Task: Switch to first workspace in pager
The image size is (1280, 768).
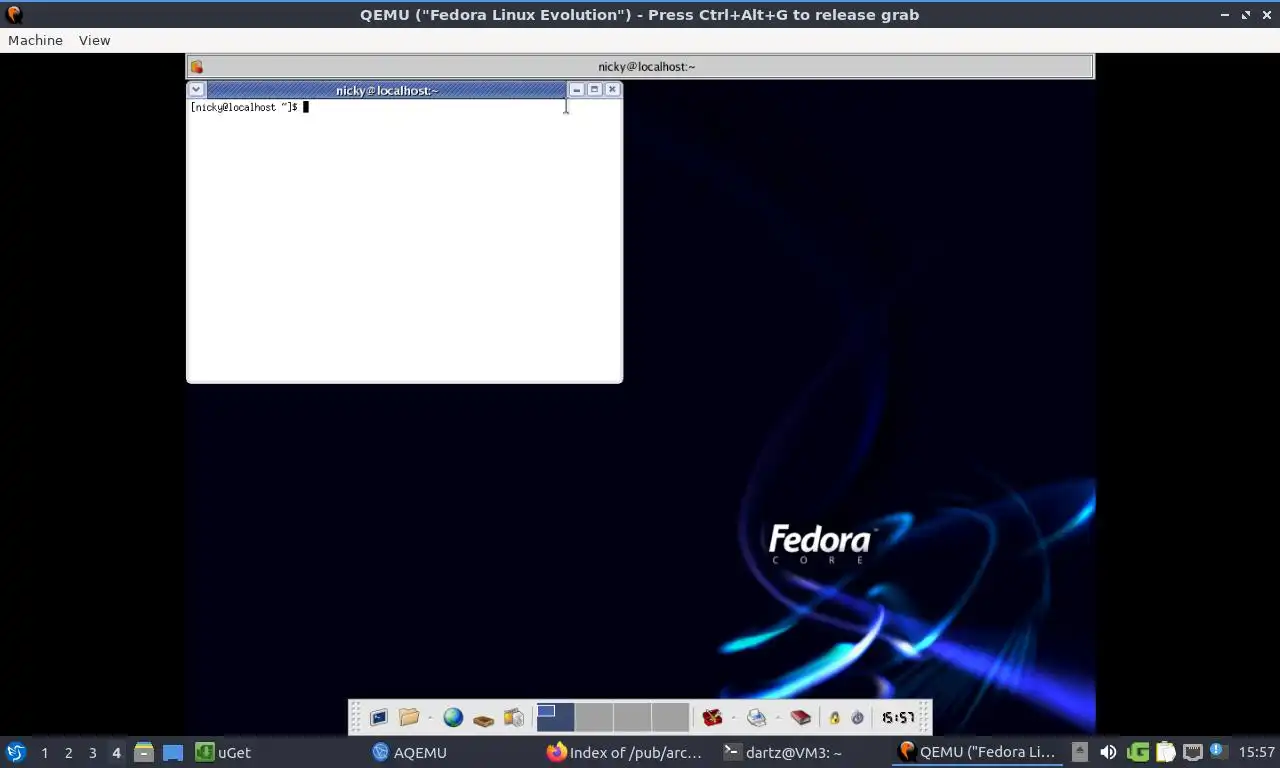Action: click(x=555, y=717)
